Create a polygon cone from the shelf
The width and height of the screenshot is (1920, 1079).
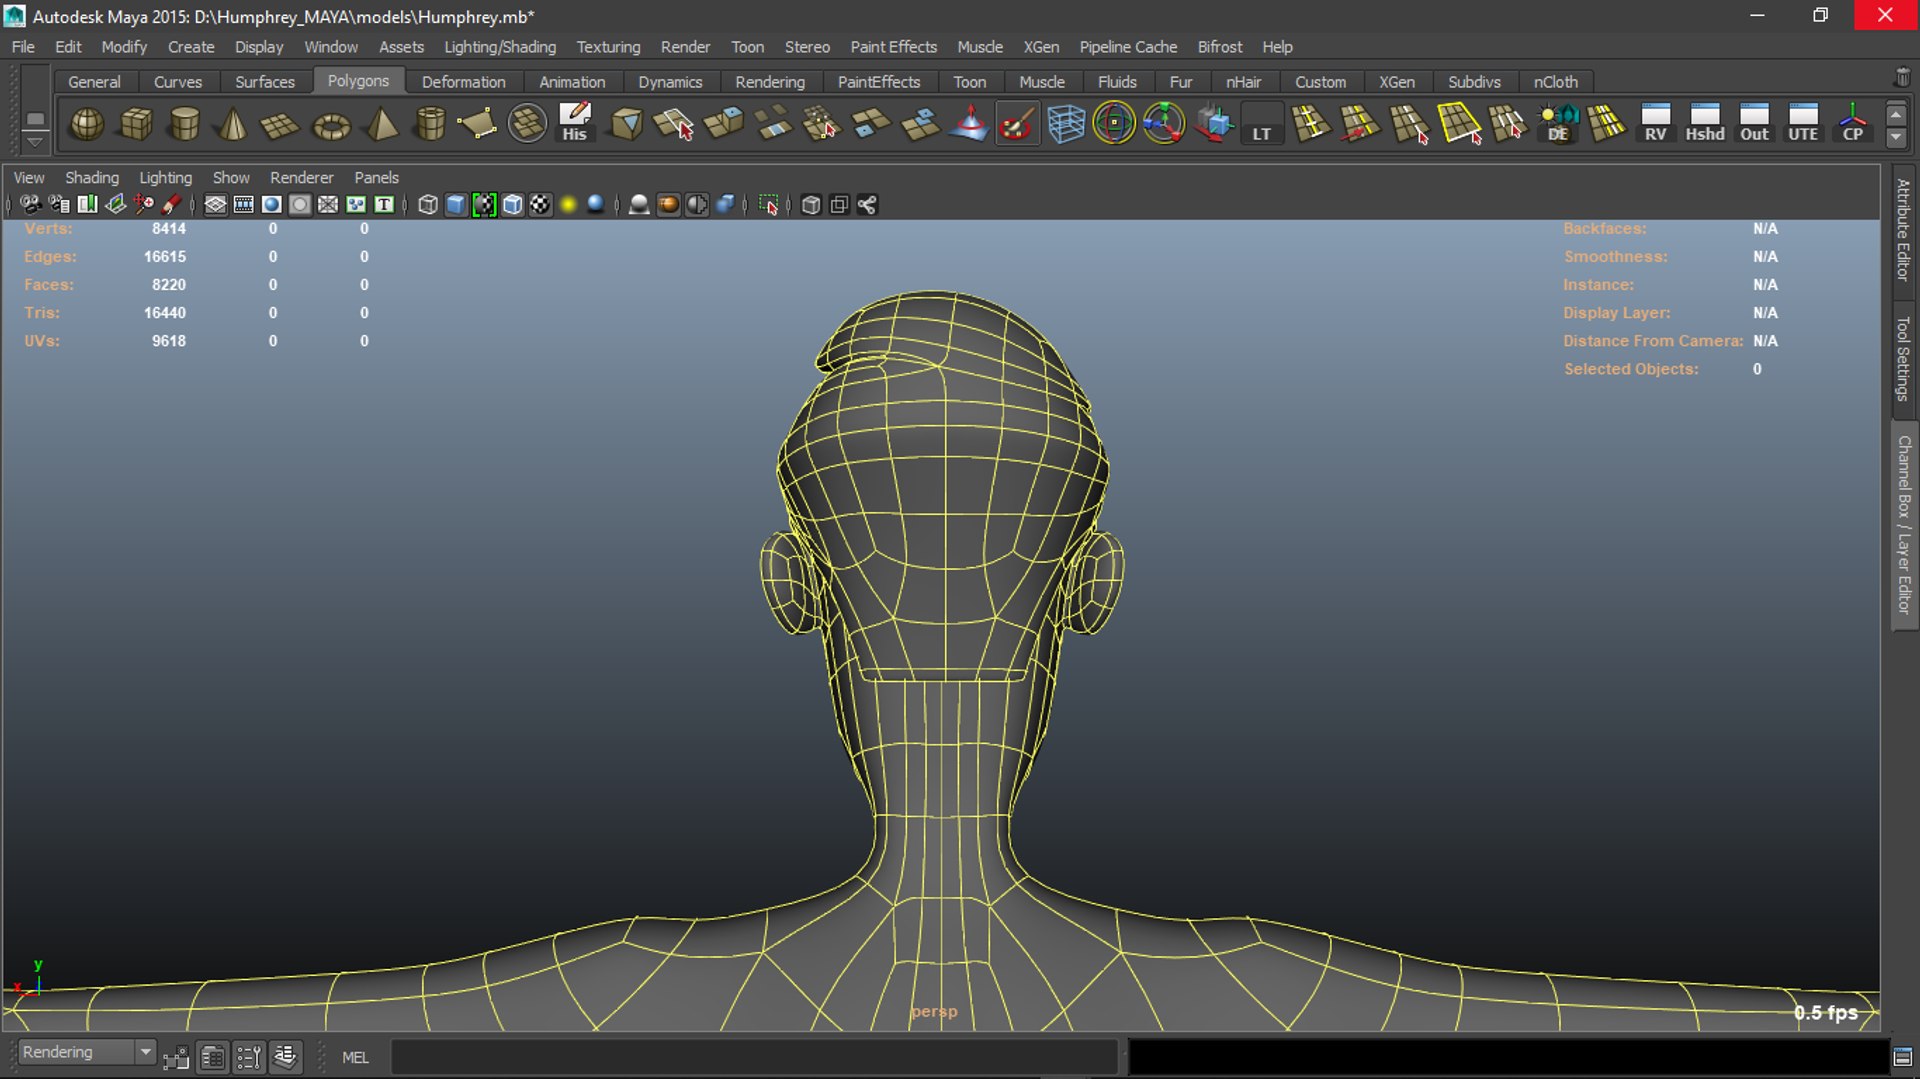(x=233, y=124)
